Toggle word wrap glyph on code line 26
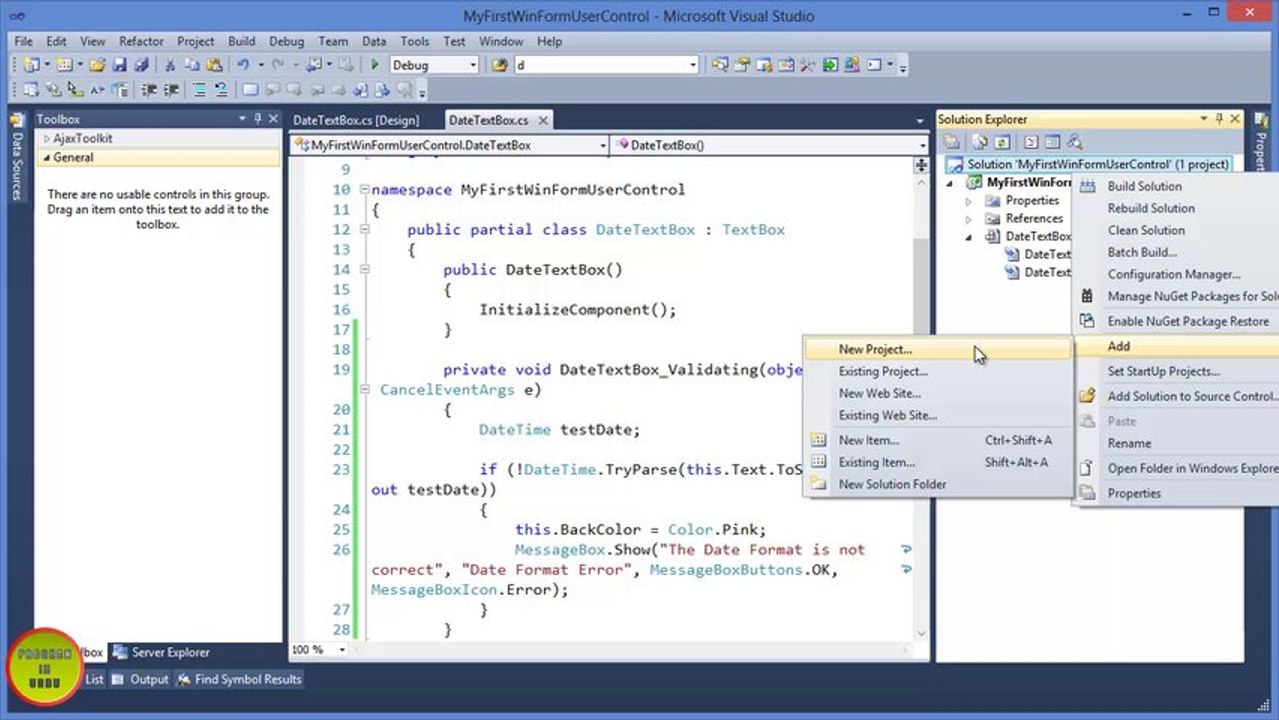Image resolution: width=1279 pixels, height=720 pixels. coord(907,549)
